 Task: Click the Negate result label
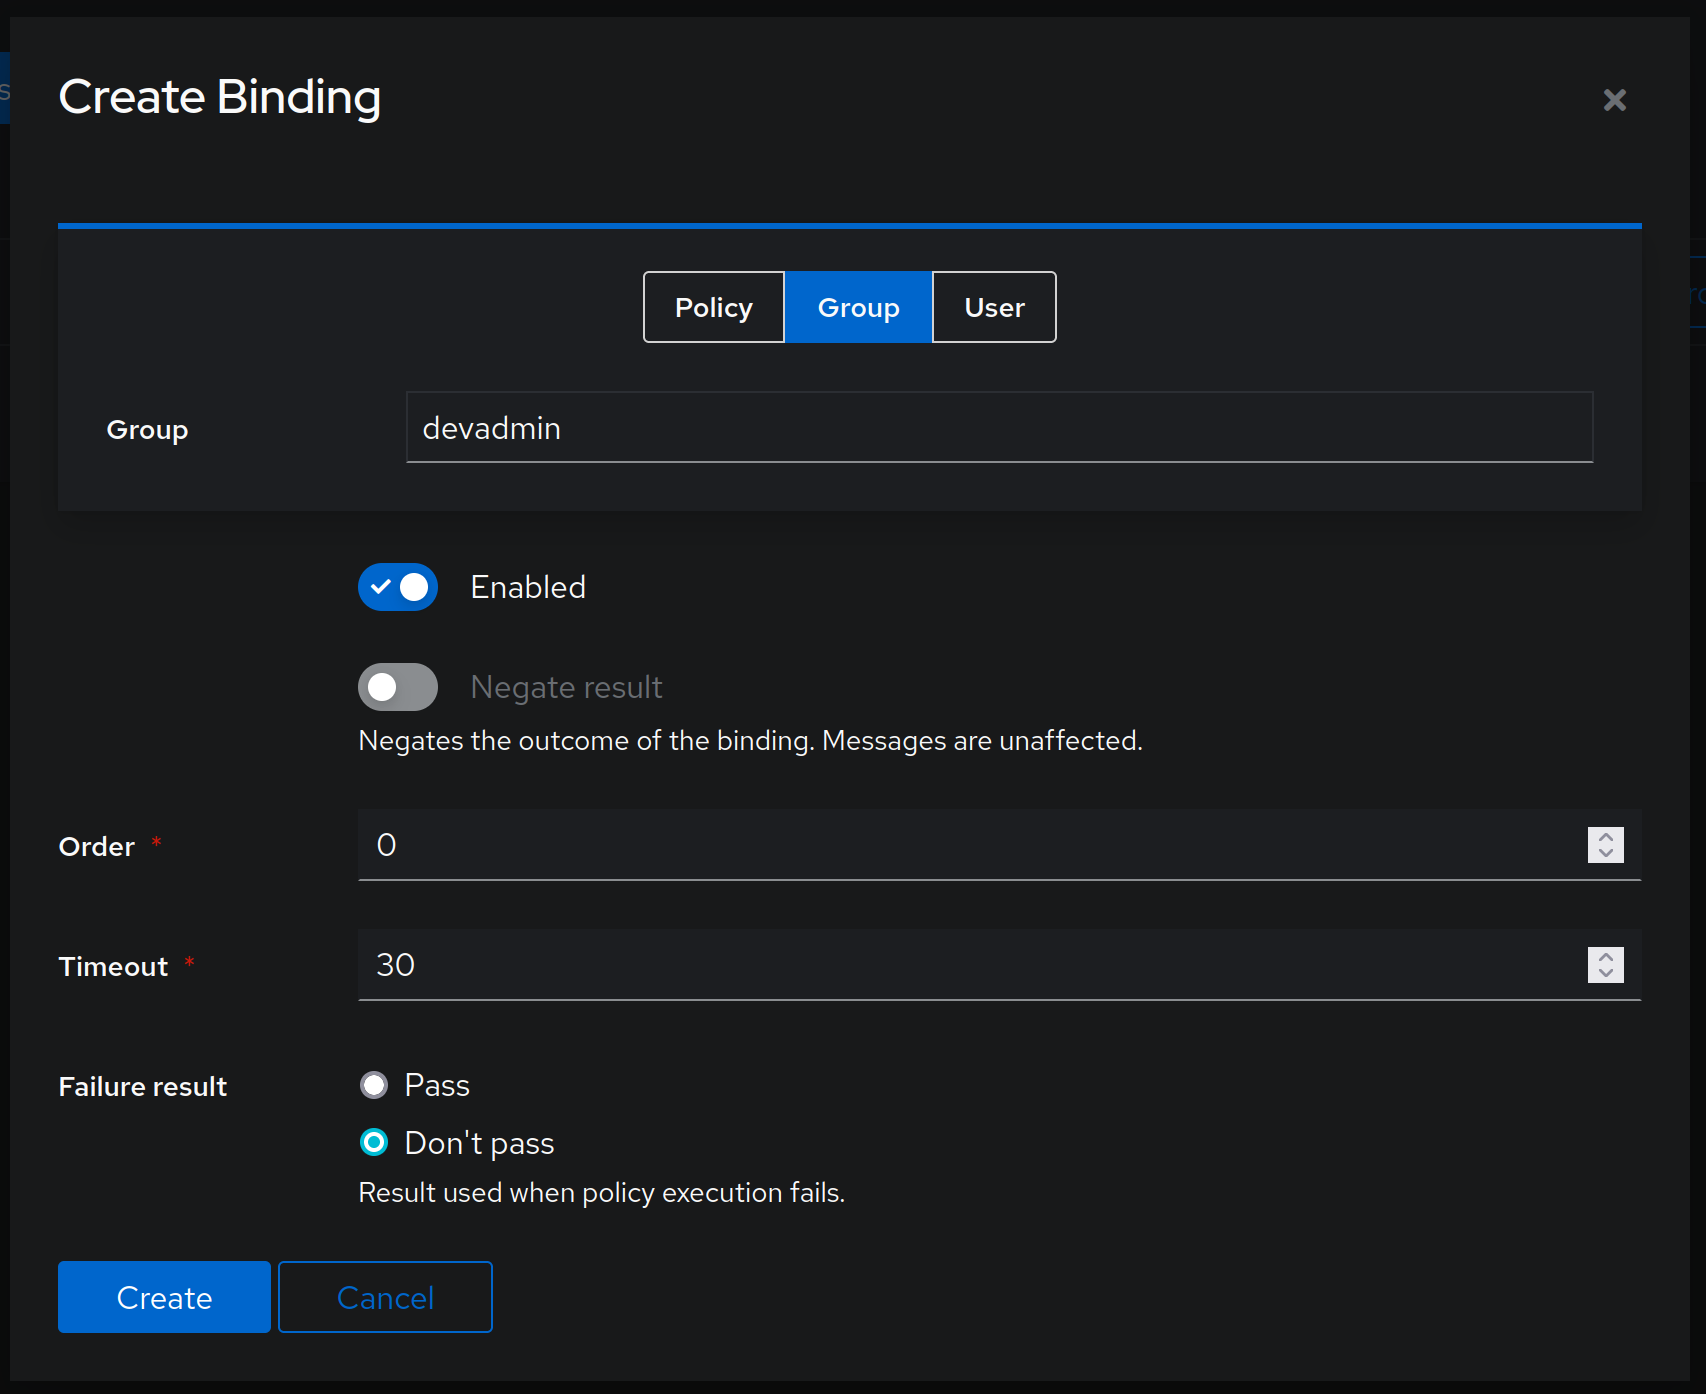pos(566,687)
